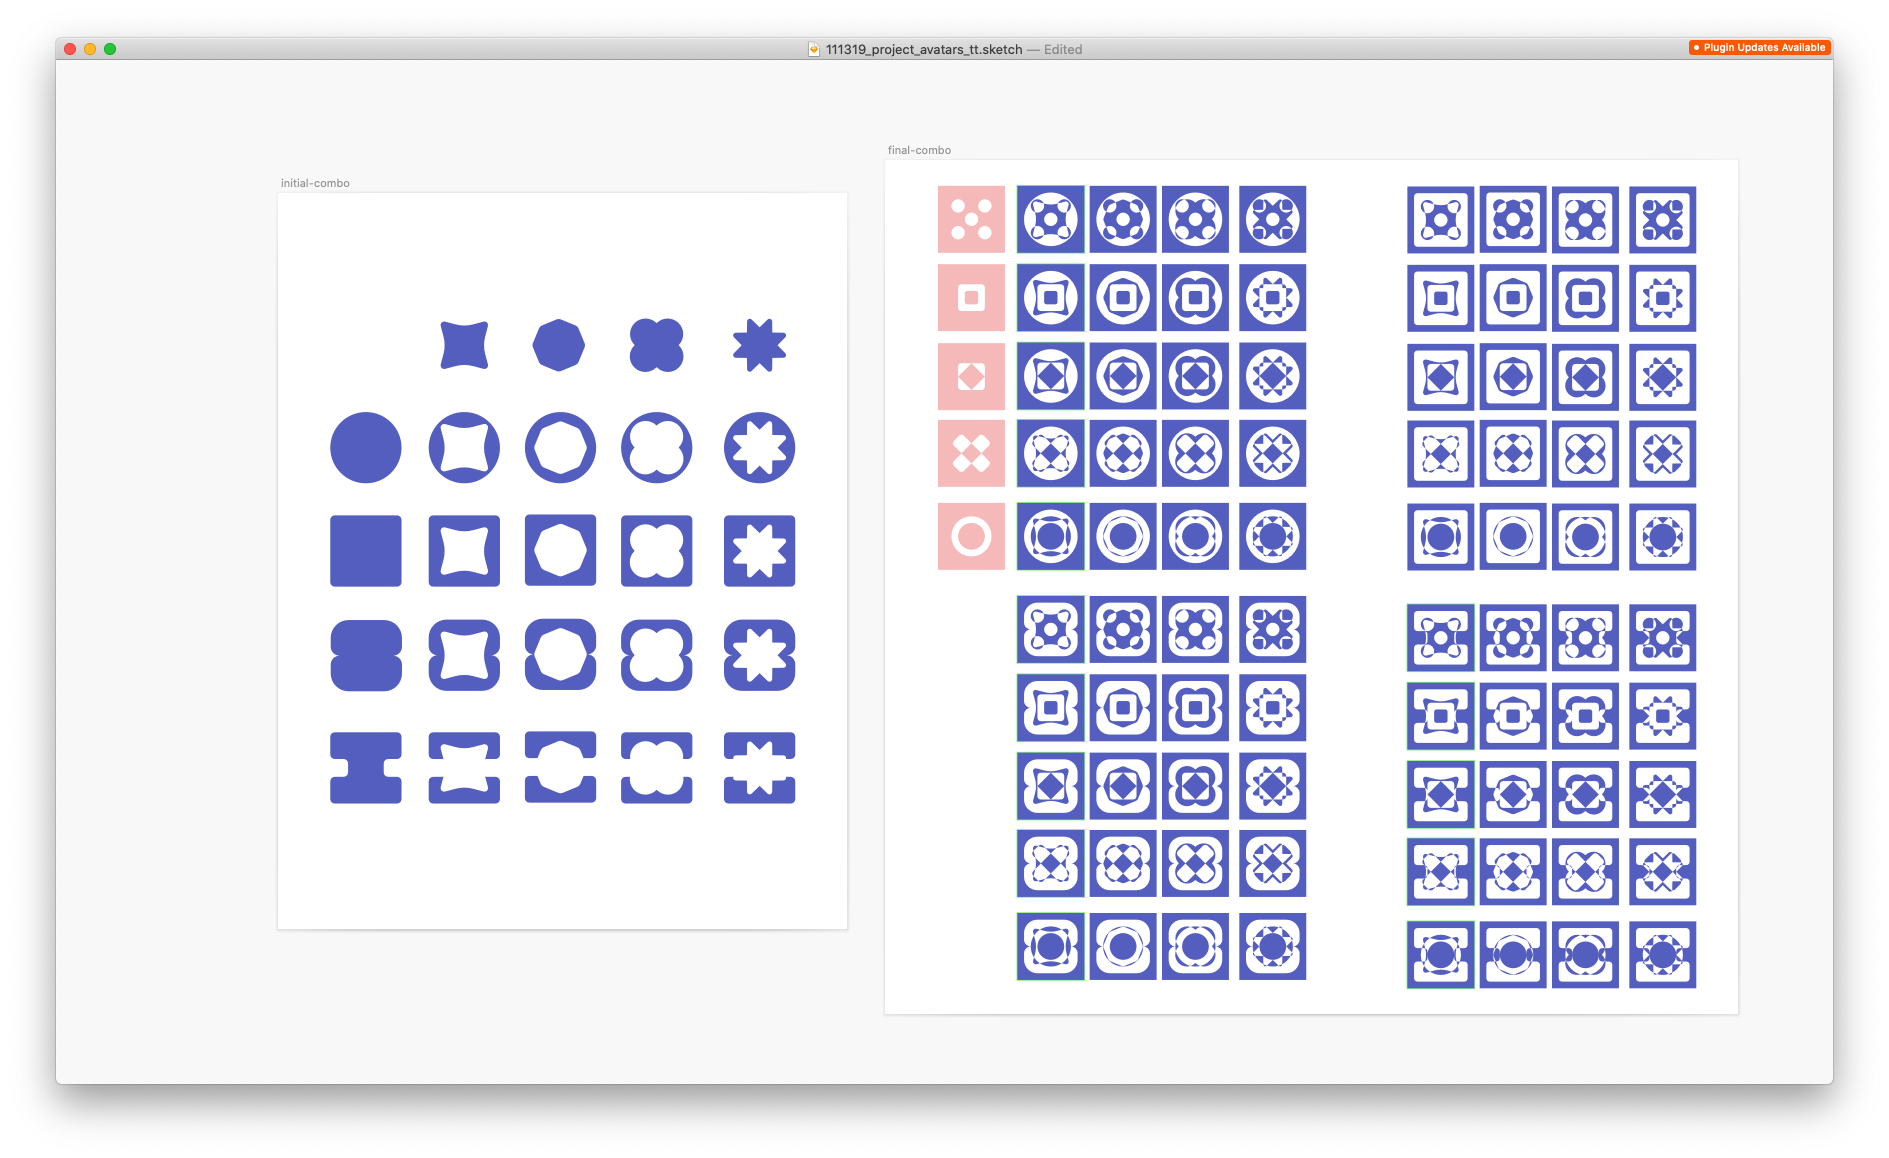The image size is (1889, 1158).
Task: Select the initial-combo artboard label
Action: point(315,183)
